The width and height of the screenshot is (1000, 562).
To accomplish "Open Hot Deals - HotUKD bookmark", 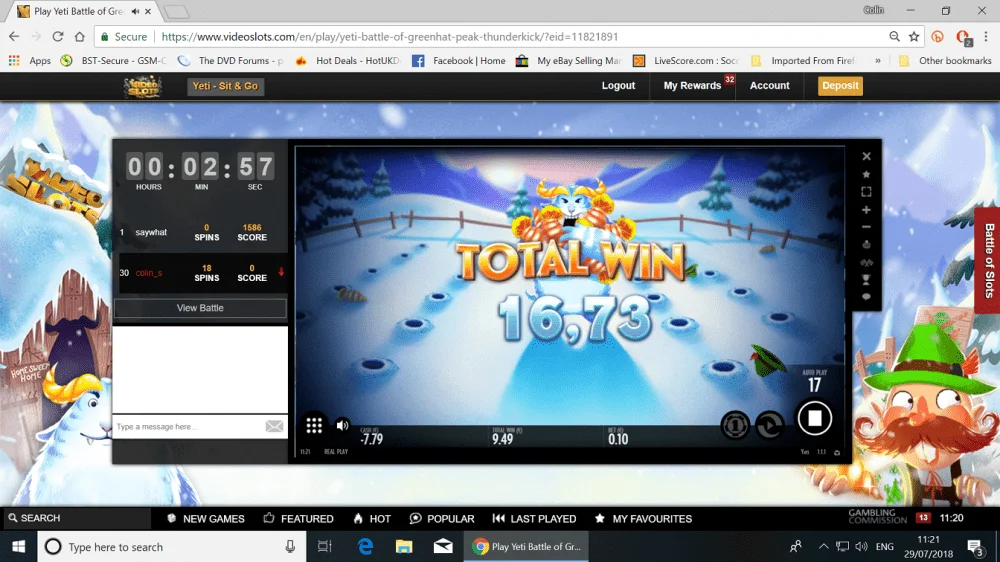I will click(348, 61).
